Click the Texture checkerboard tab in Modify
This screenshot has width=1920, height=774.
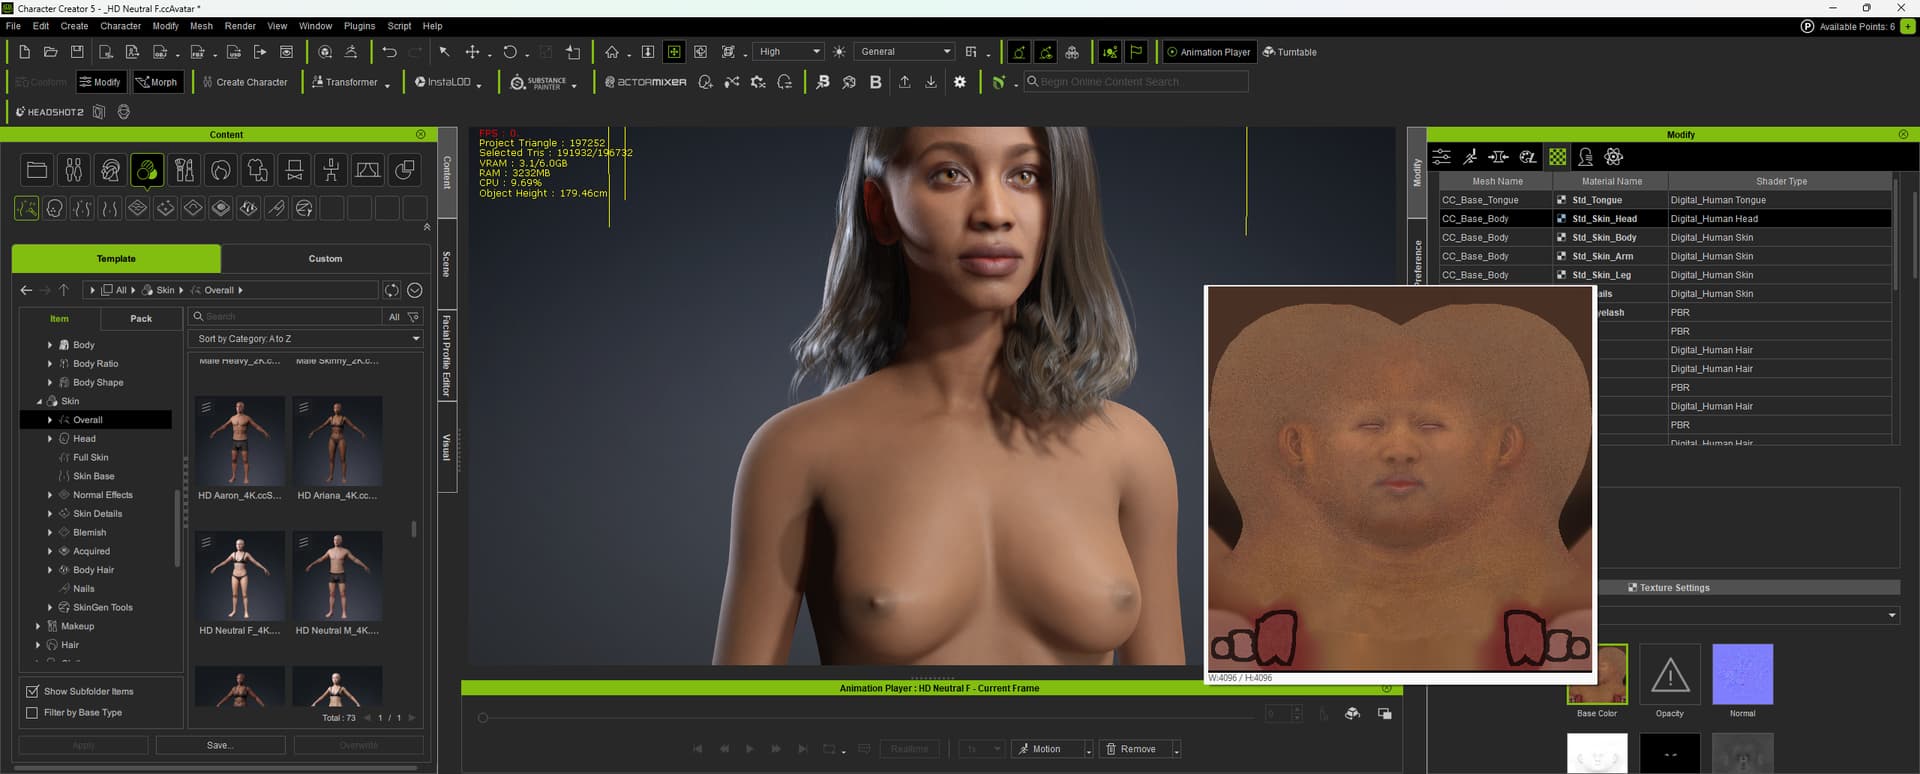pos(1557,157)
